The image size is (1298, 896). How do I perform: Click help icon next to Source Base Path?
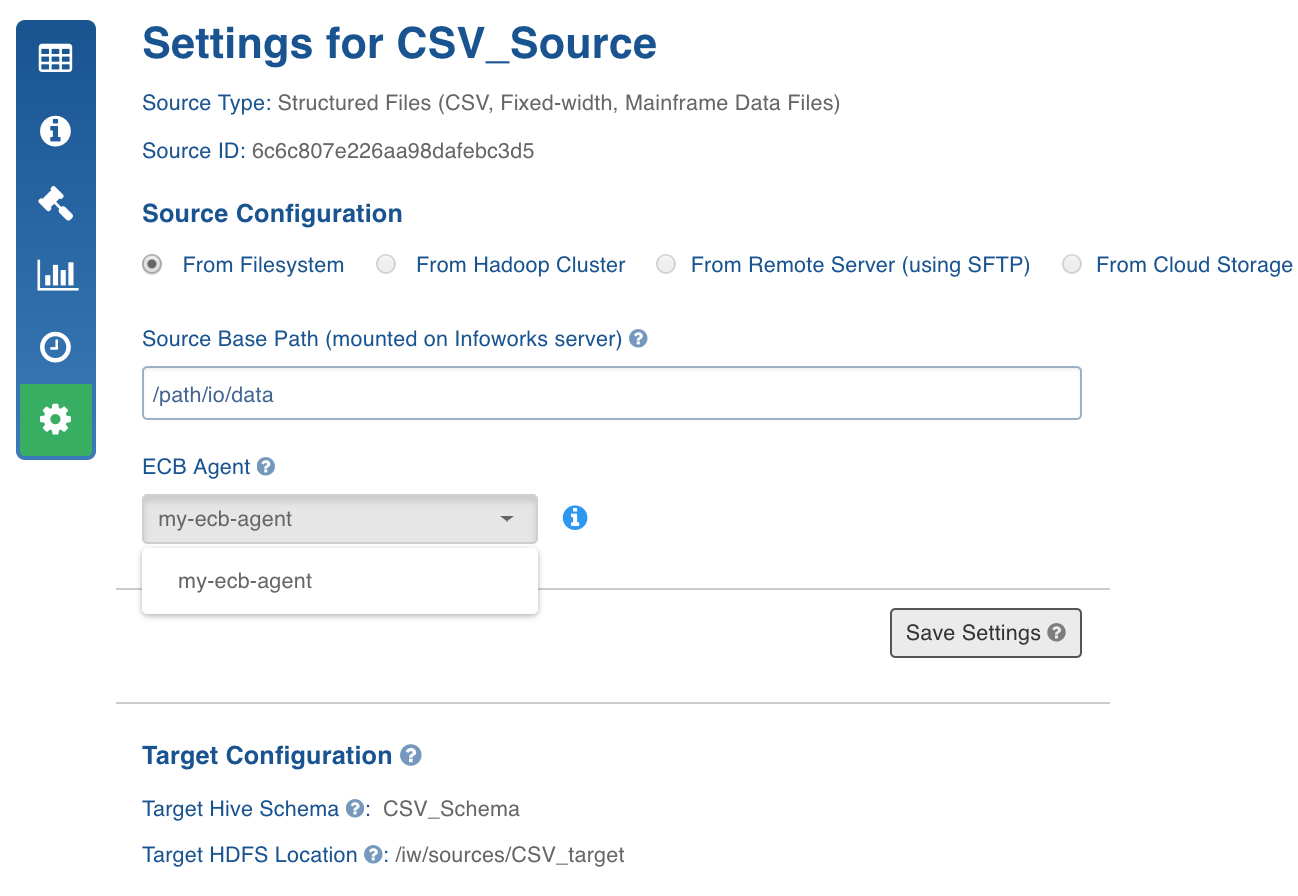(638, 339)
